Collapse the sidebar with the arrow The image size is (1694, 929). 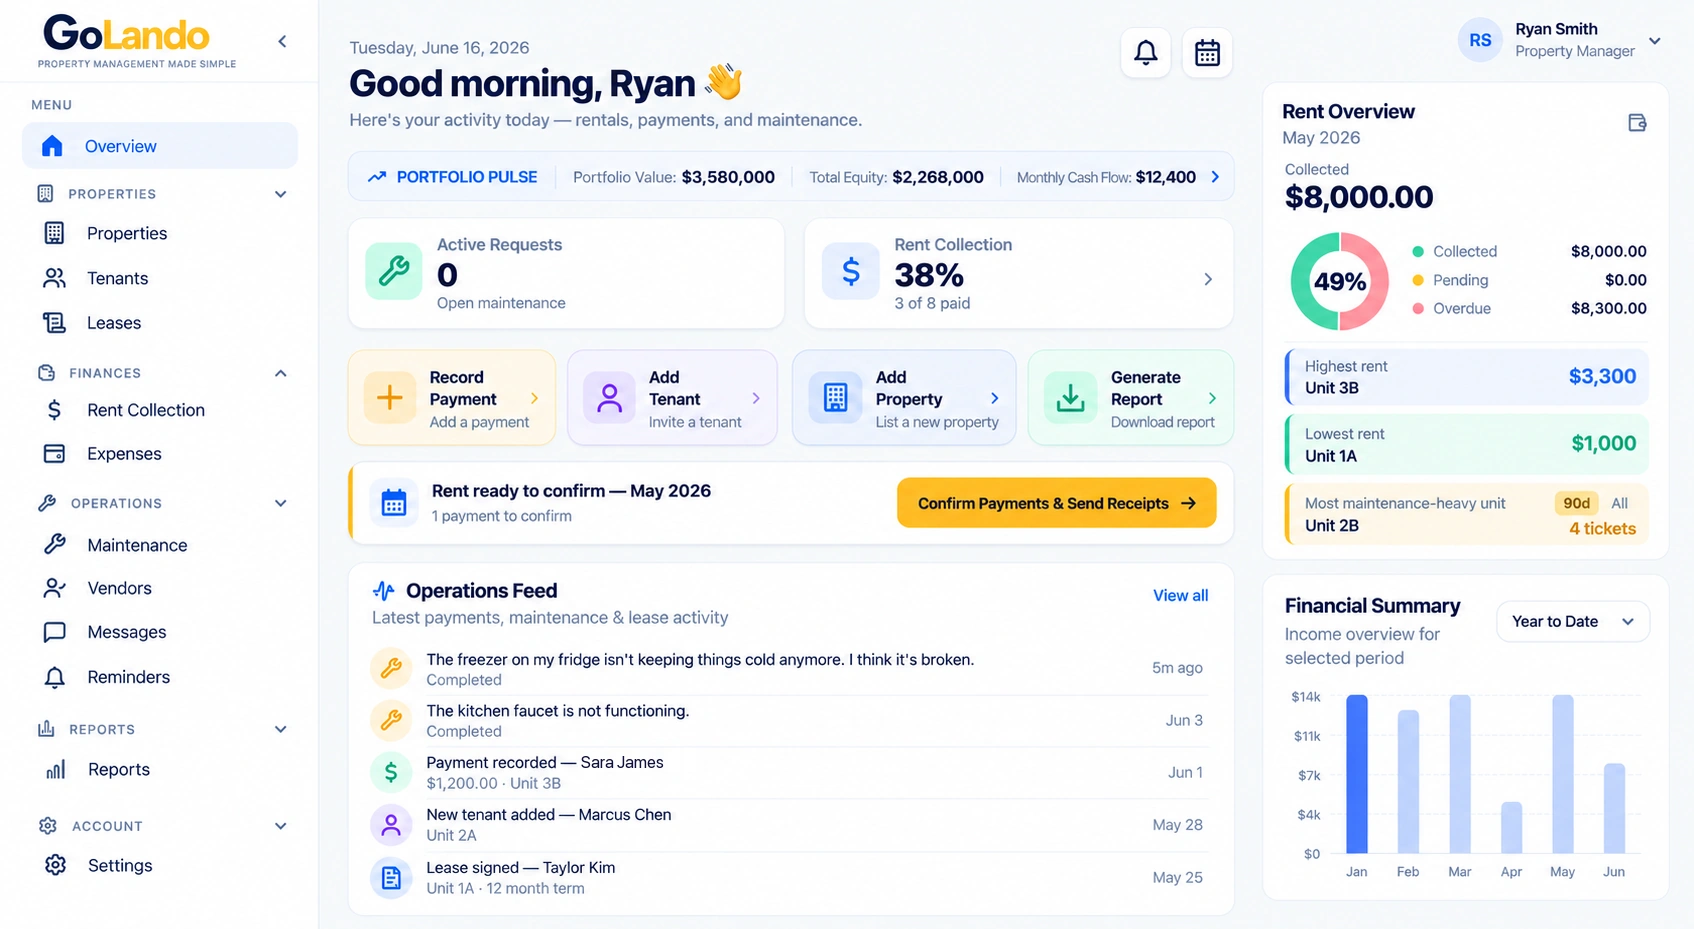coord(282,41)
